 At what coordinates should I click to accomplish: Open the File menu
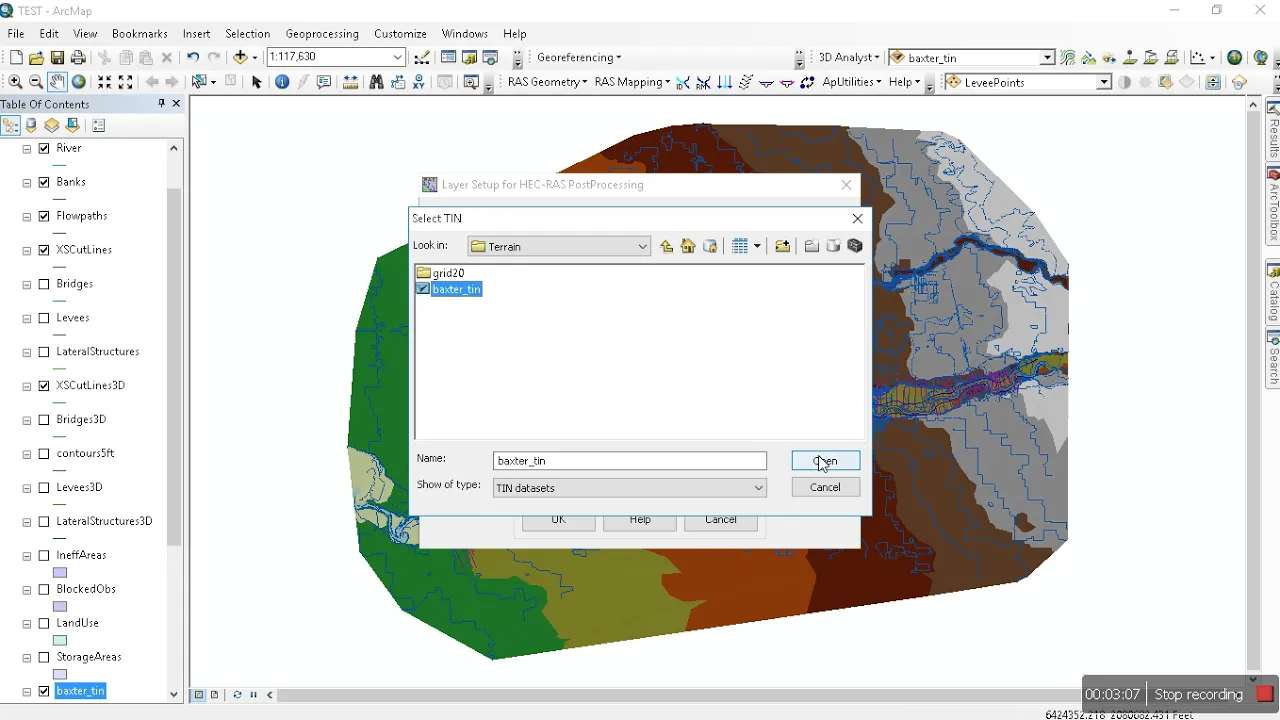[x=16, y=33]
